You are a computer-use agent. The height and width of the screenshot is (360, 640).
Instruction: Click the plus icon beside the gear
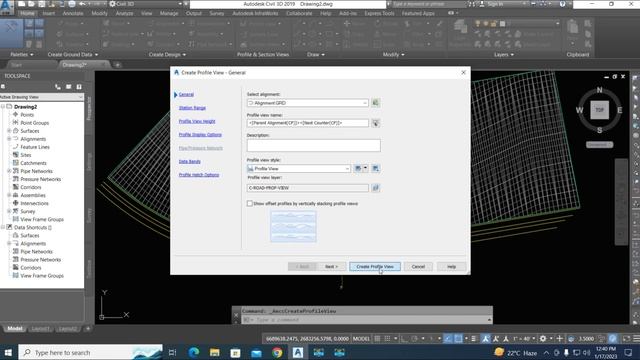(560, 338)
